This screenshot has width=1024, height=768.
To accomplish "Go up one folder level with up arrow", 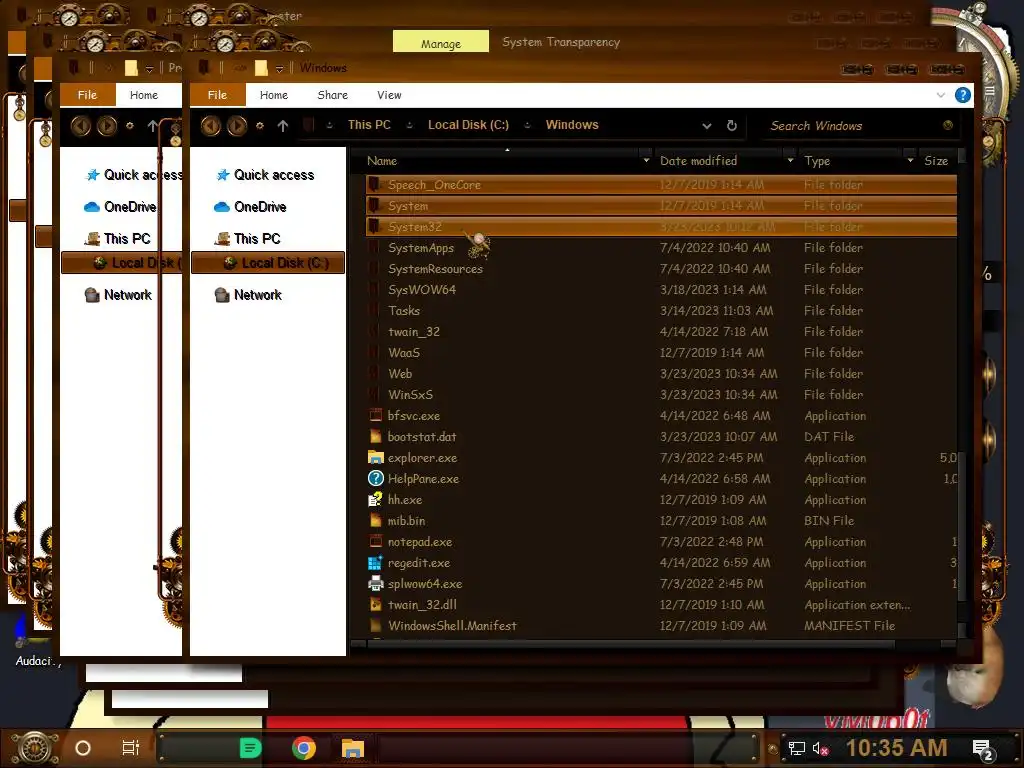I will (282, 125).
